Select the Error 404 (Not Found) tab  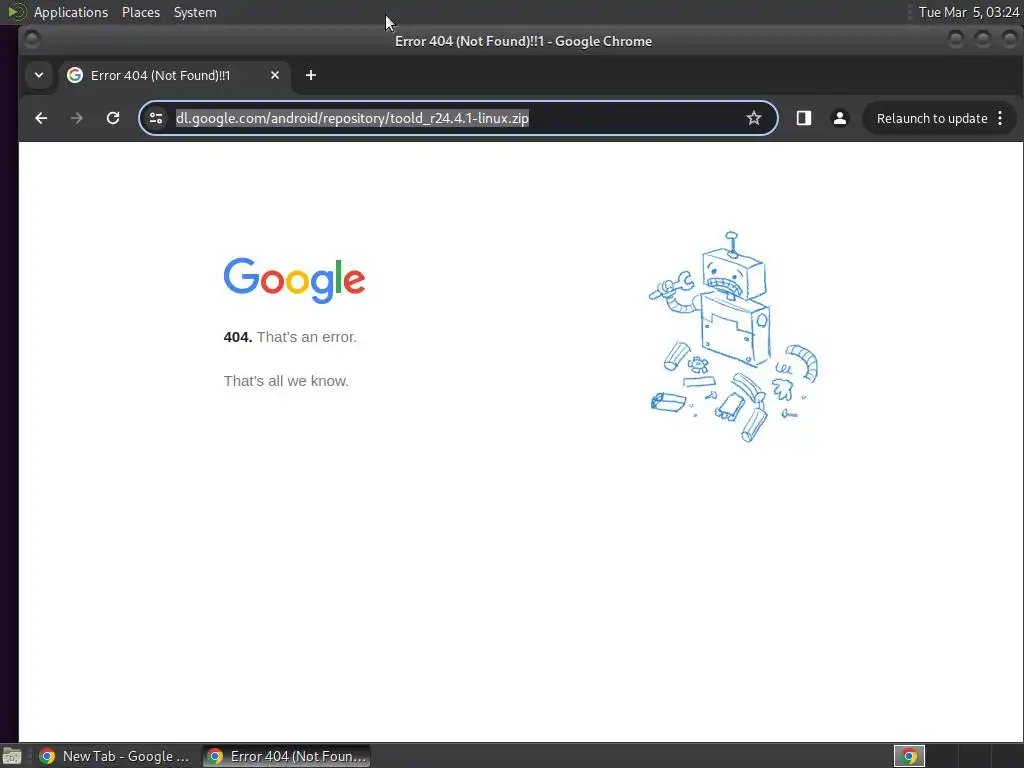[174, 75]
